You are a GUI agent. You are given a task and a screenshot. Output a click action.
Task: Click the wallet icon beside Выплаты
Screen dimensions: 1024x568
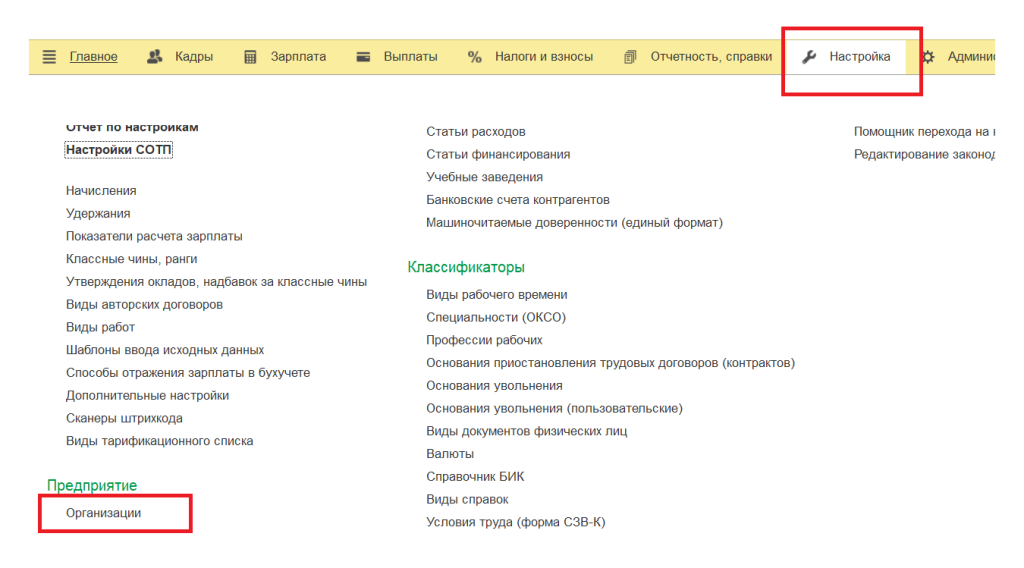coord(363,57)
